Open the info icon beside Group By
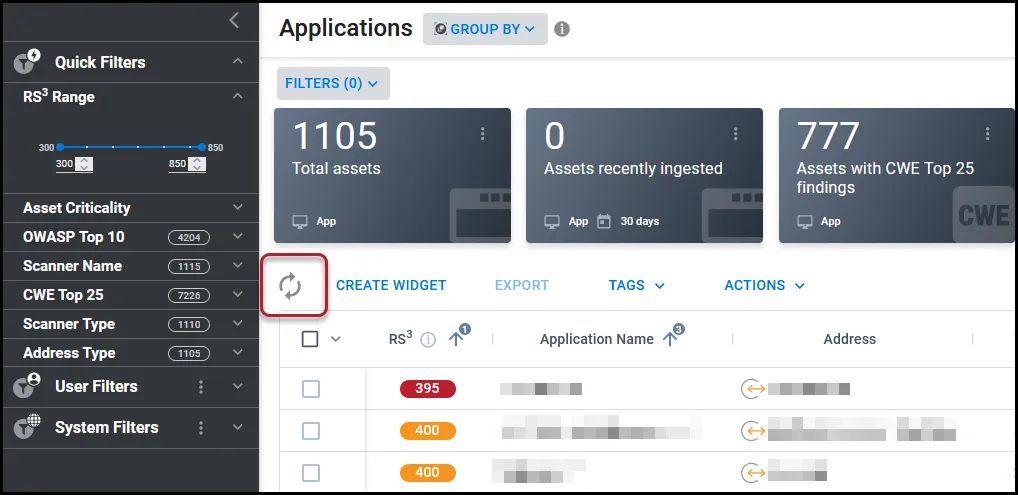1018x495 pixels. (x=562, y=29)
